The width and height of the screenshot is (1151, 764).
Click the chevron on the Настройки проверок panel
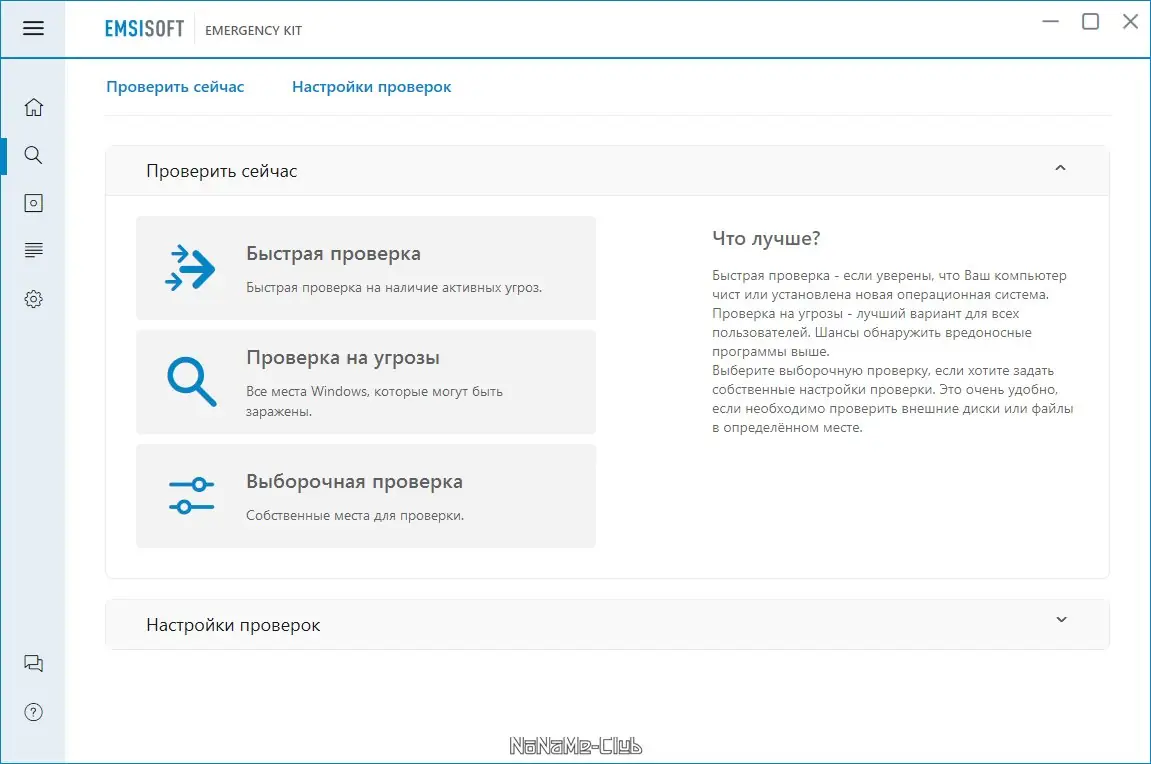pos(1060,620)
